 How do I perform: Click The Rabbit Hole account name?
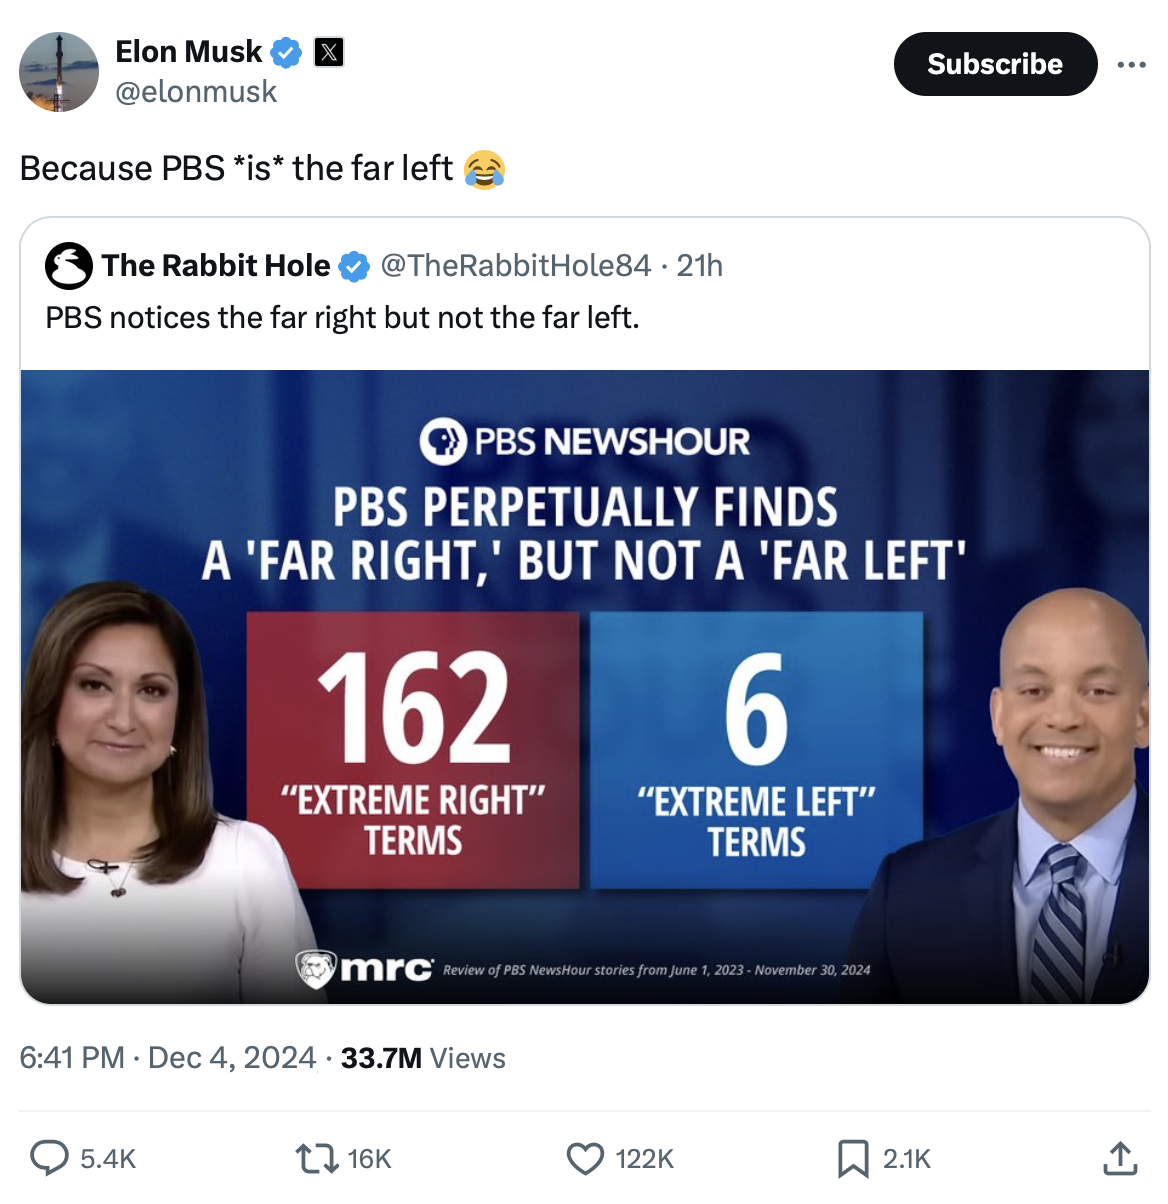tap(216, 265)
